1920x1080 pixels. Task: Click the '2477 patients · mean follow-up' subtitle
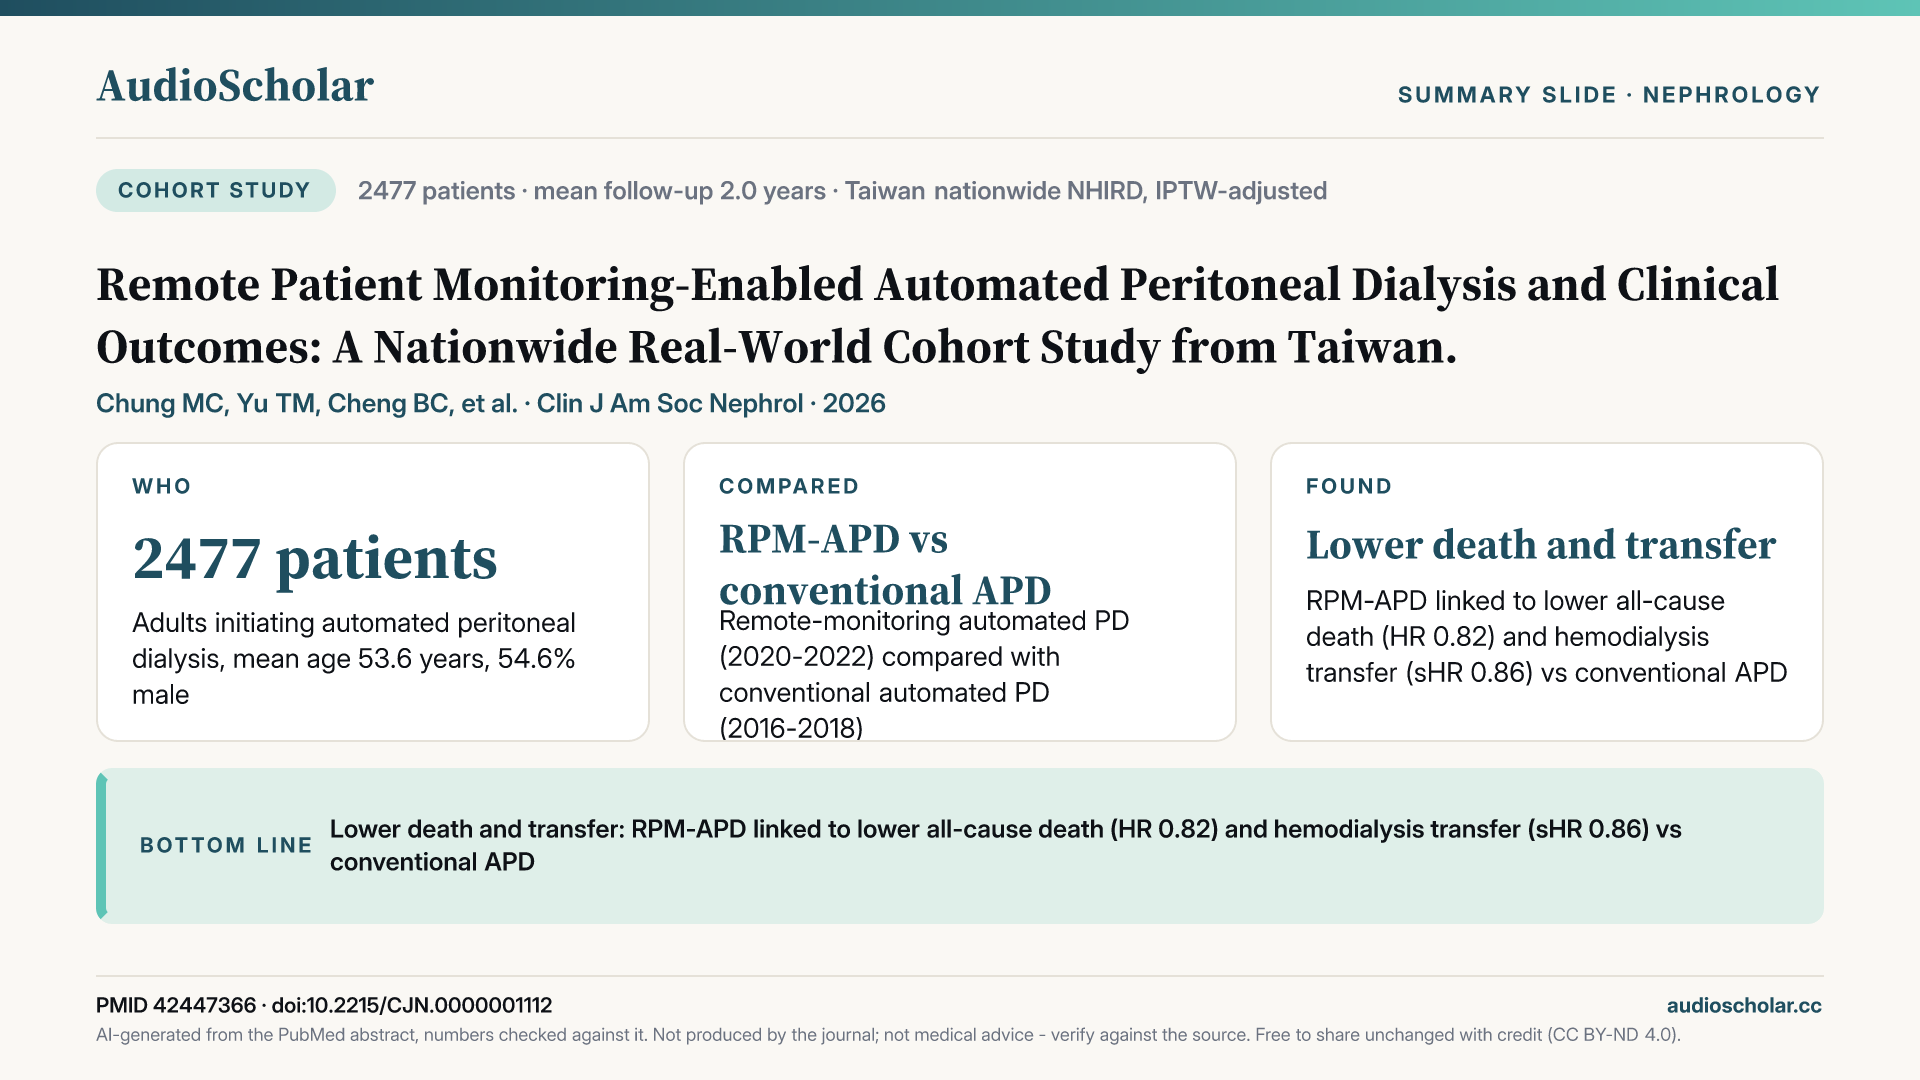point(842,191)
